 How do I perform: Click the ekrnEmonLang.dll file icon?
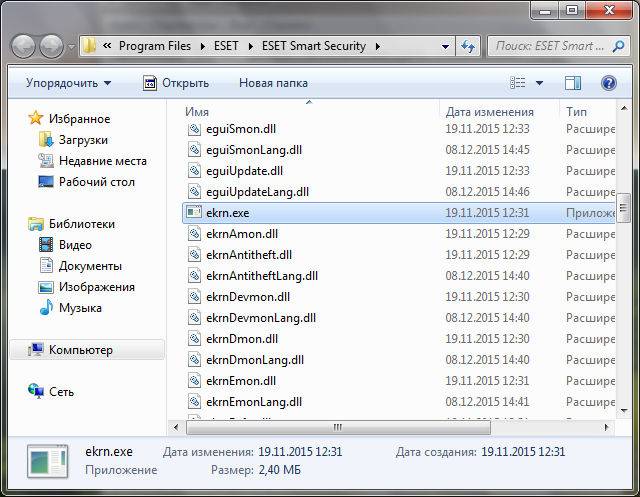click(194, 402)
